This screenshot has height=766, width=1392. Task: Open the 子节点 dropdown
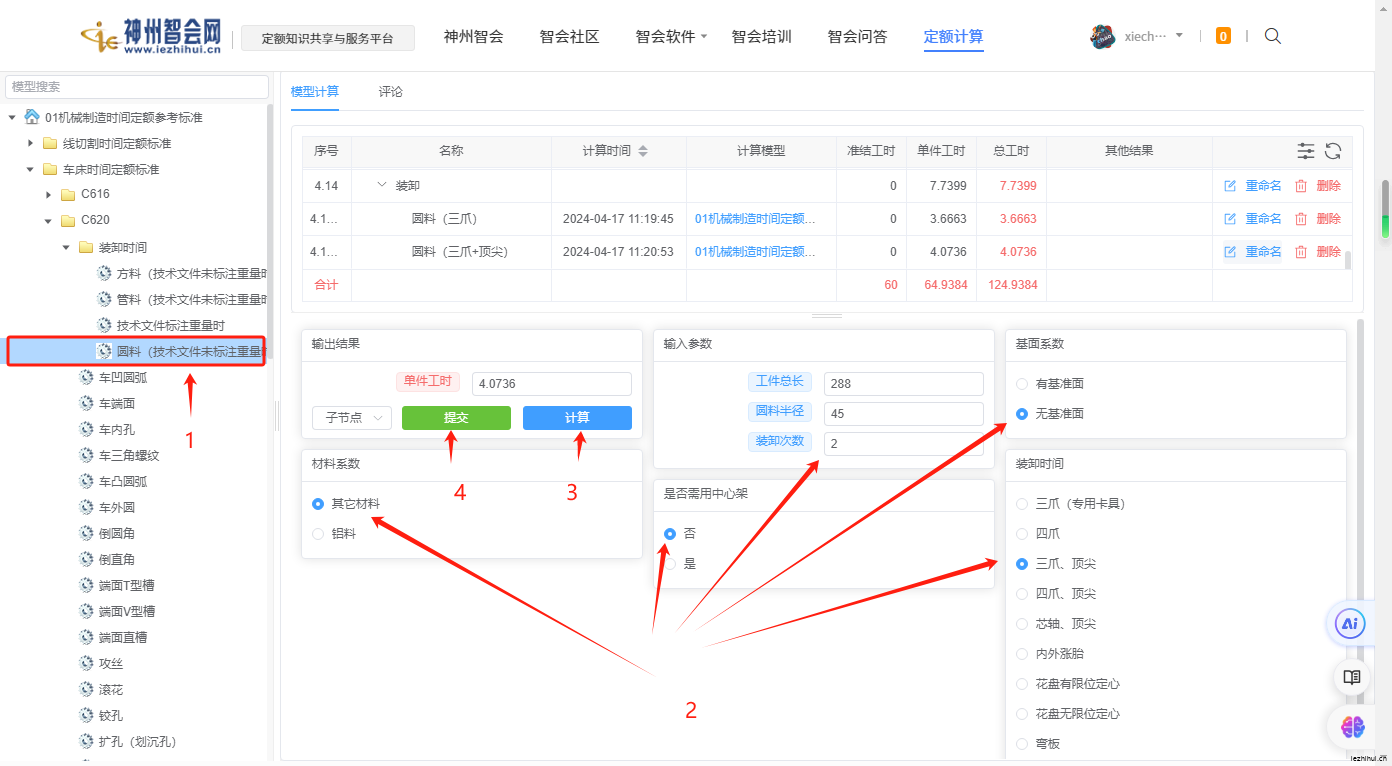click(352, 418)
